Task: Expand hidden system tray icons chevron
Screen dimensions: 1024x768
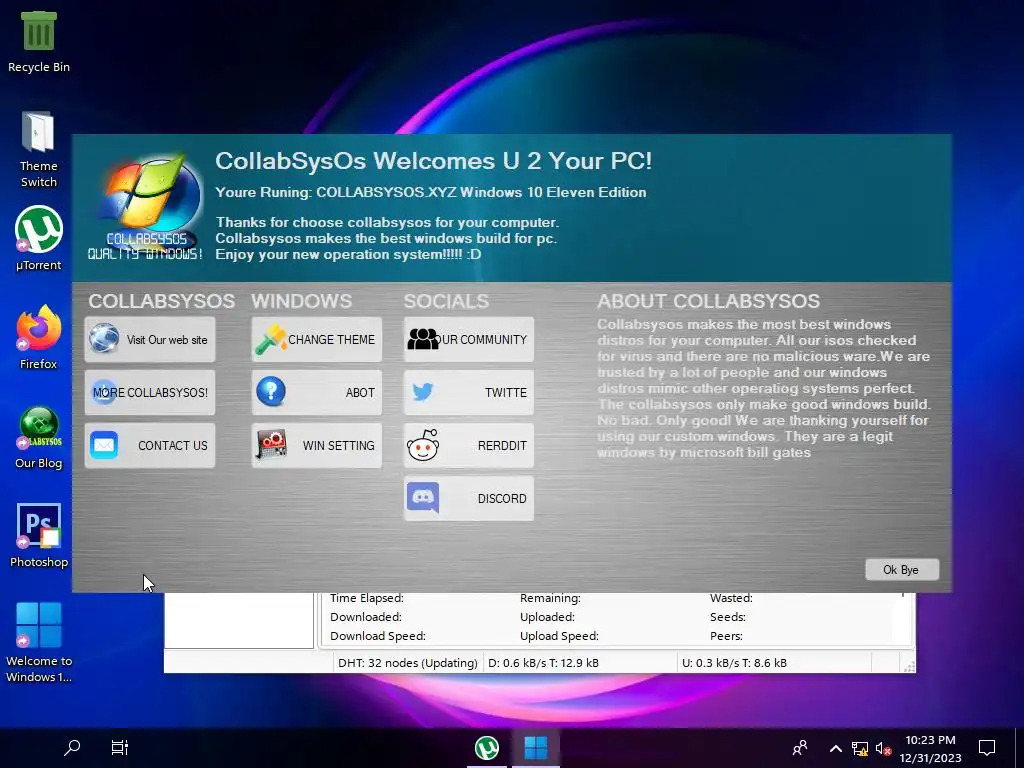Action: (x=835, y=748)
